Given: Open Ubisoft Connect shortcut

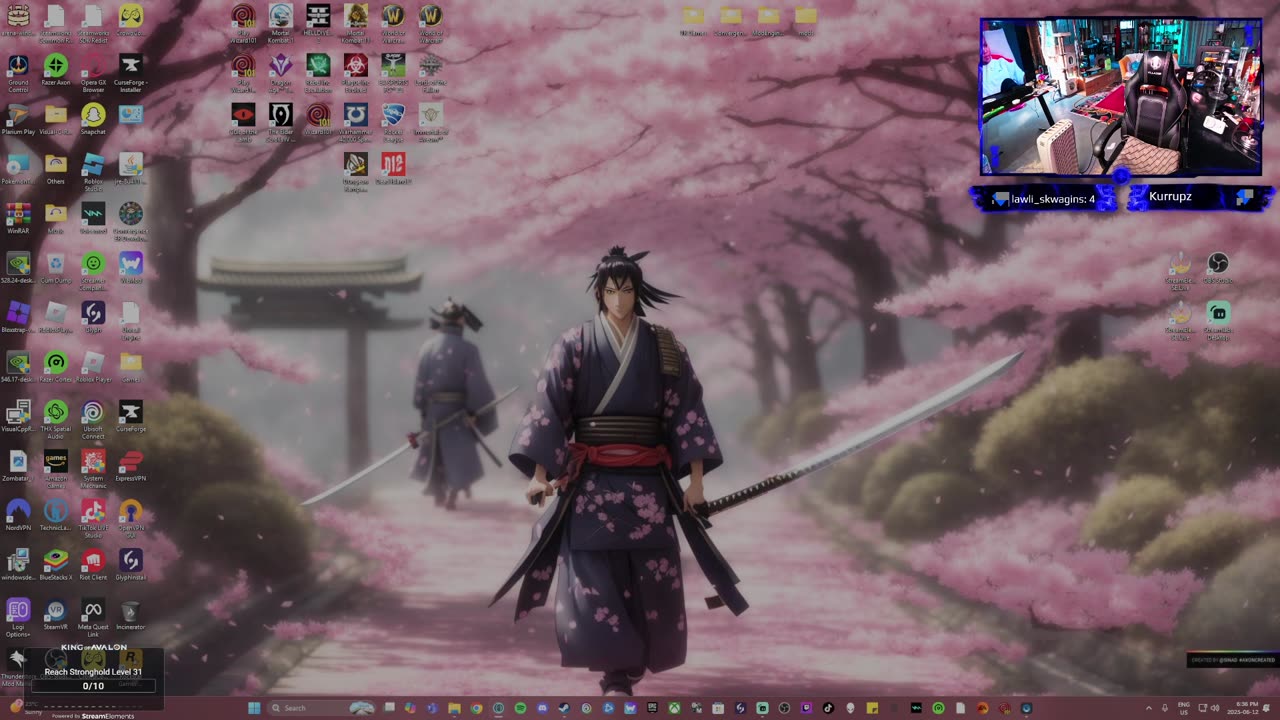Looking at the screenshot, I should click(93, 420).
